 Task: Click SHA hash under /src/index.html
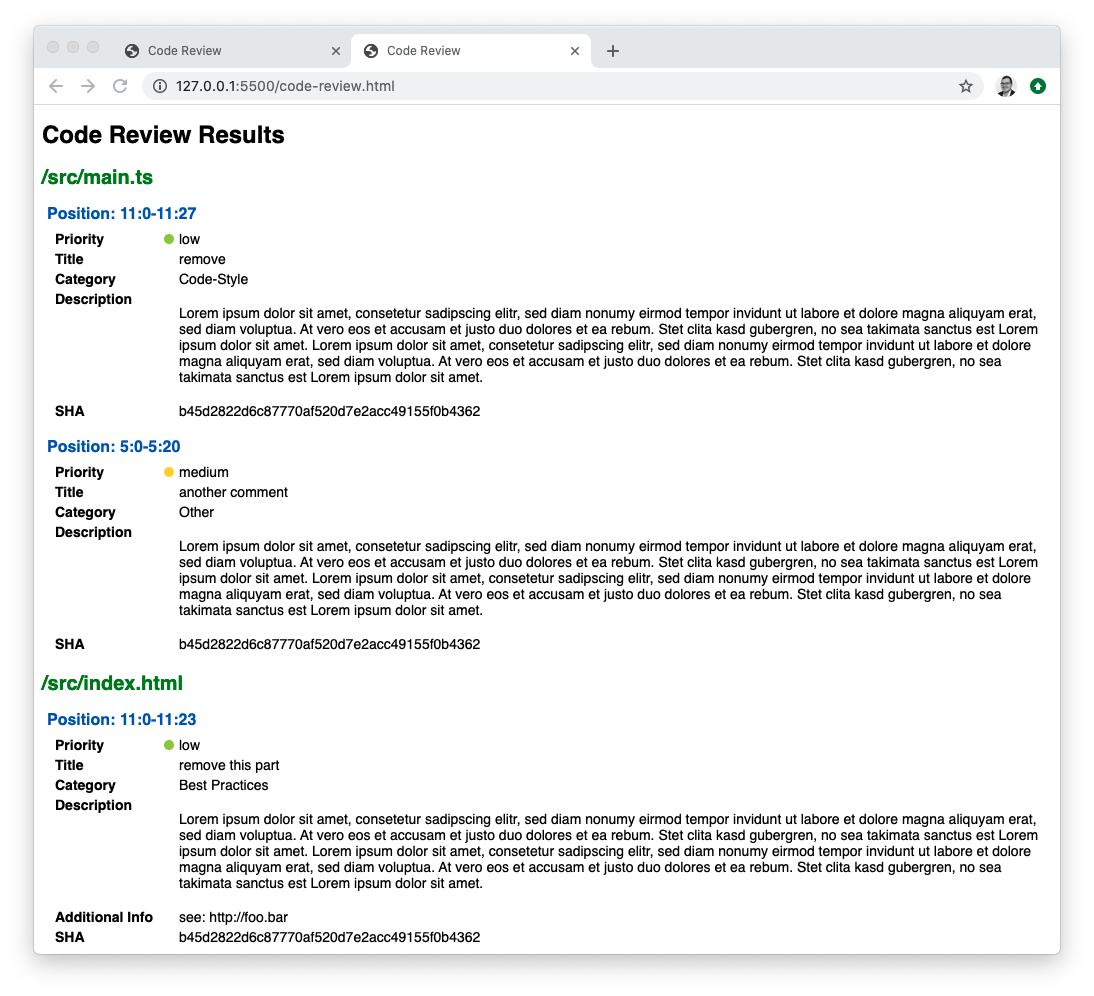tap(329, 937)
